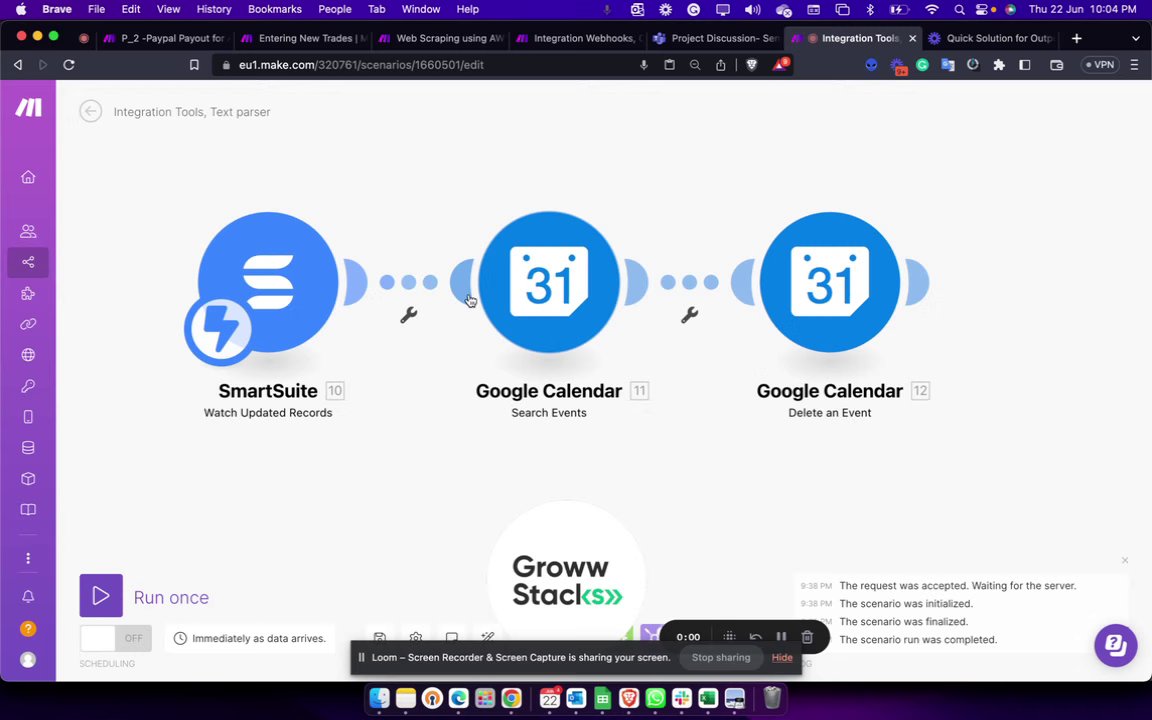Open the user profile avatar in the sidebar
Screen dimensions: 1152x720
pyautogui.click(x=28, y=660)
